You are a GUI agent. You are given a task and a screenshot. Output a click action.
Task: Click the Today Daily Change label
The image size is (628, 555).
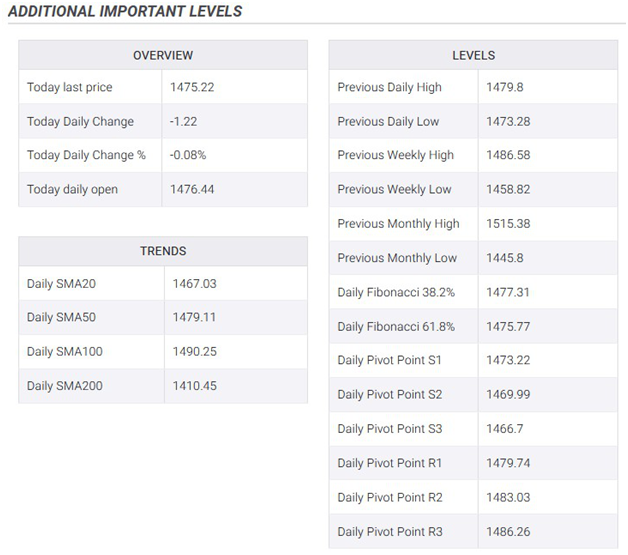(x=81, y=122)
